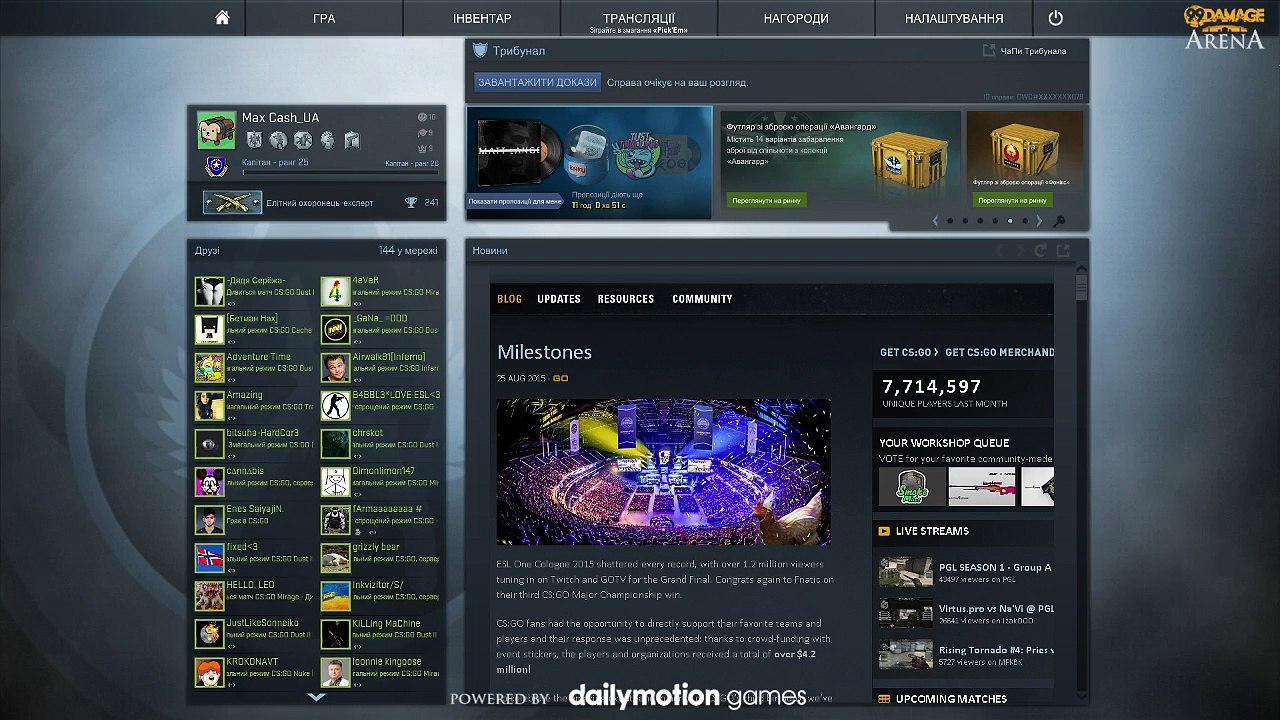1280x720 pixels.
Task: Select the second carousel page dot
Action: point(965,221)
